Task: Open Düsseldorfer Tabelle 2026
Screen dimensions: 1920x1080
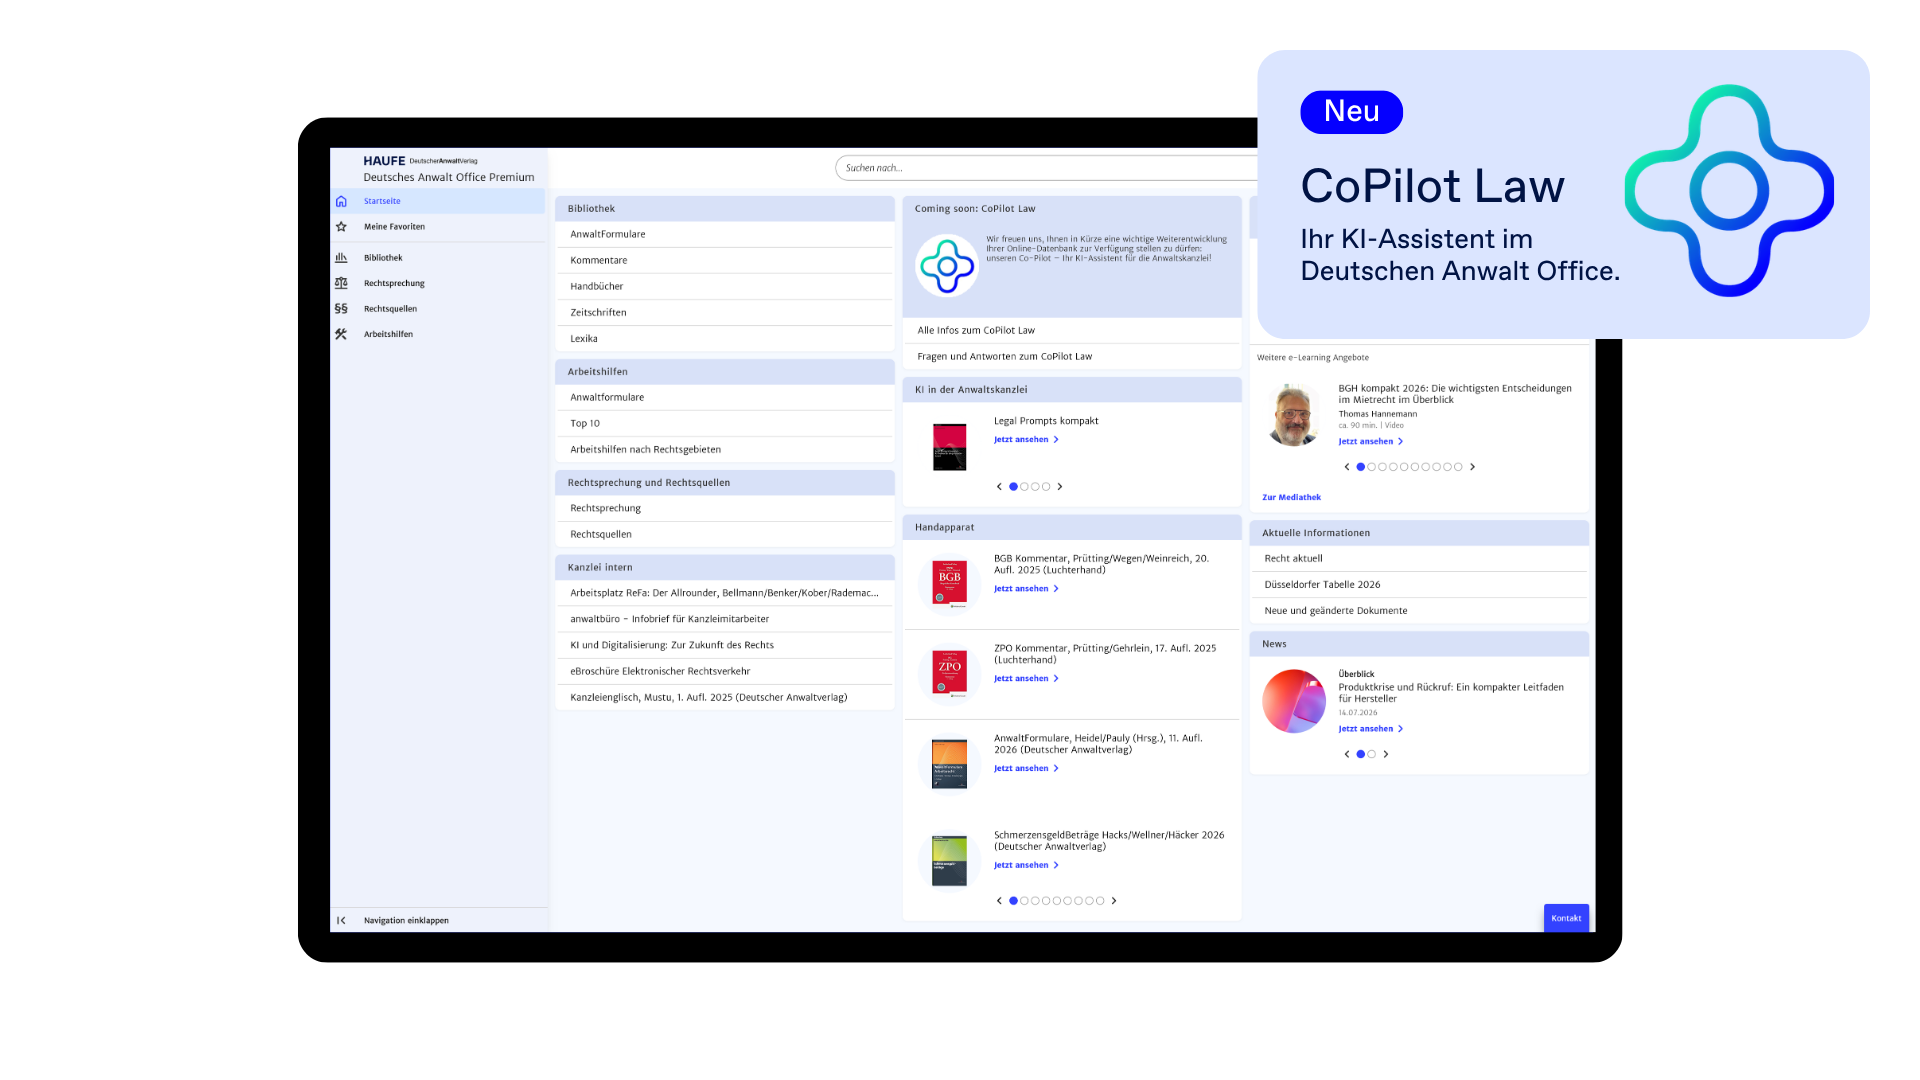Action: click(1419, 585)
